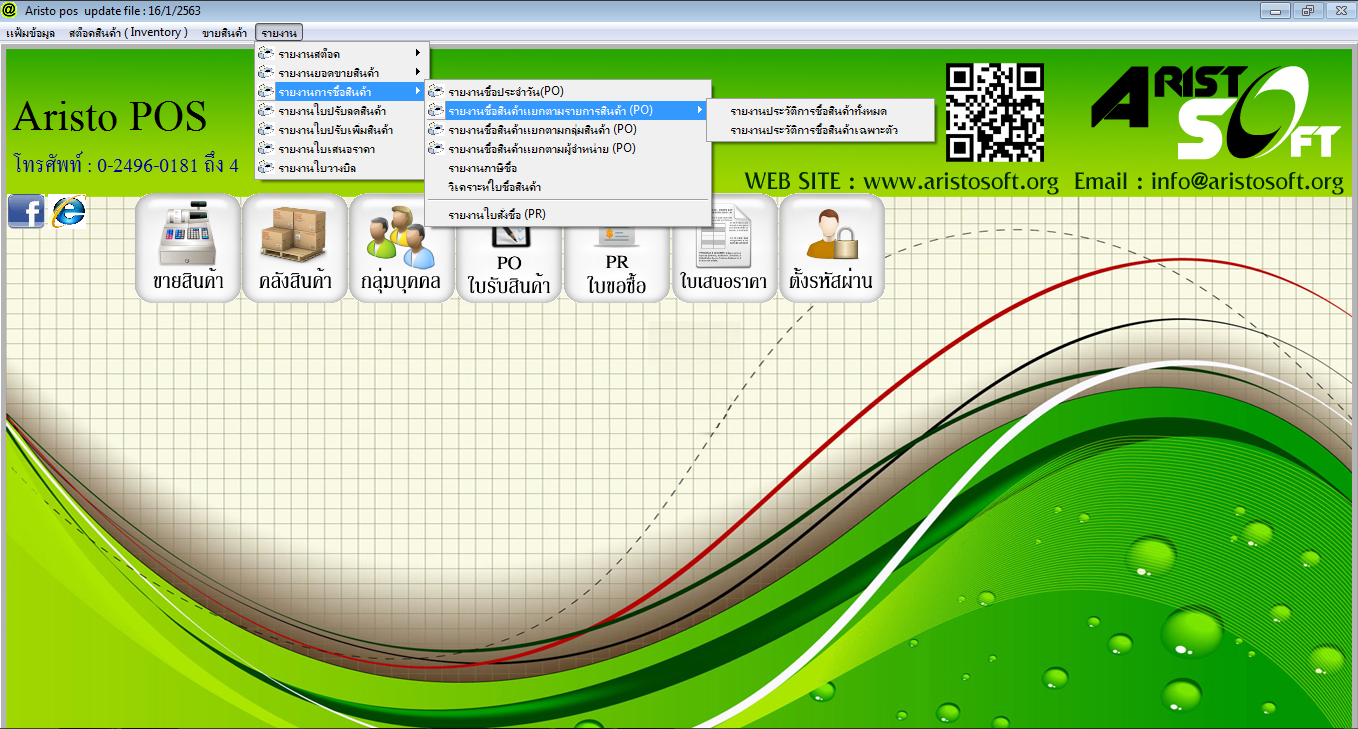
Task: Open the คลังสินค้า warehouse boxes button
Action: point(295,247)
